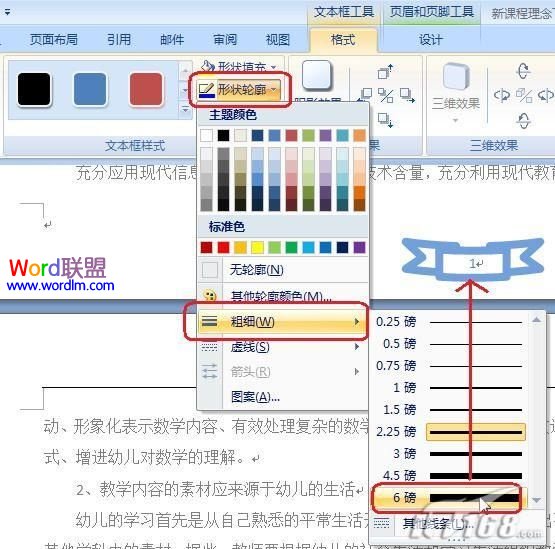Switch to the 视图 tab
Viewport: 555px width, 549px height.
tap(278, 39)
